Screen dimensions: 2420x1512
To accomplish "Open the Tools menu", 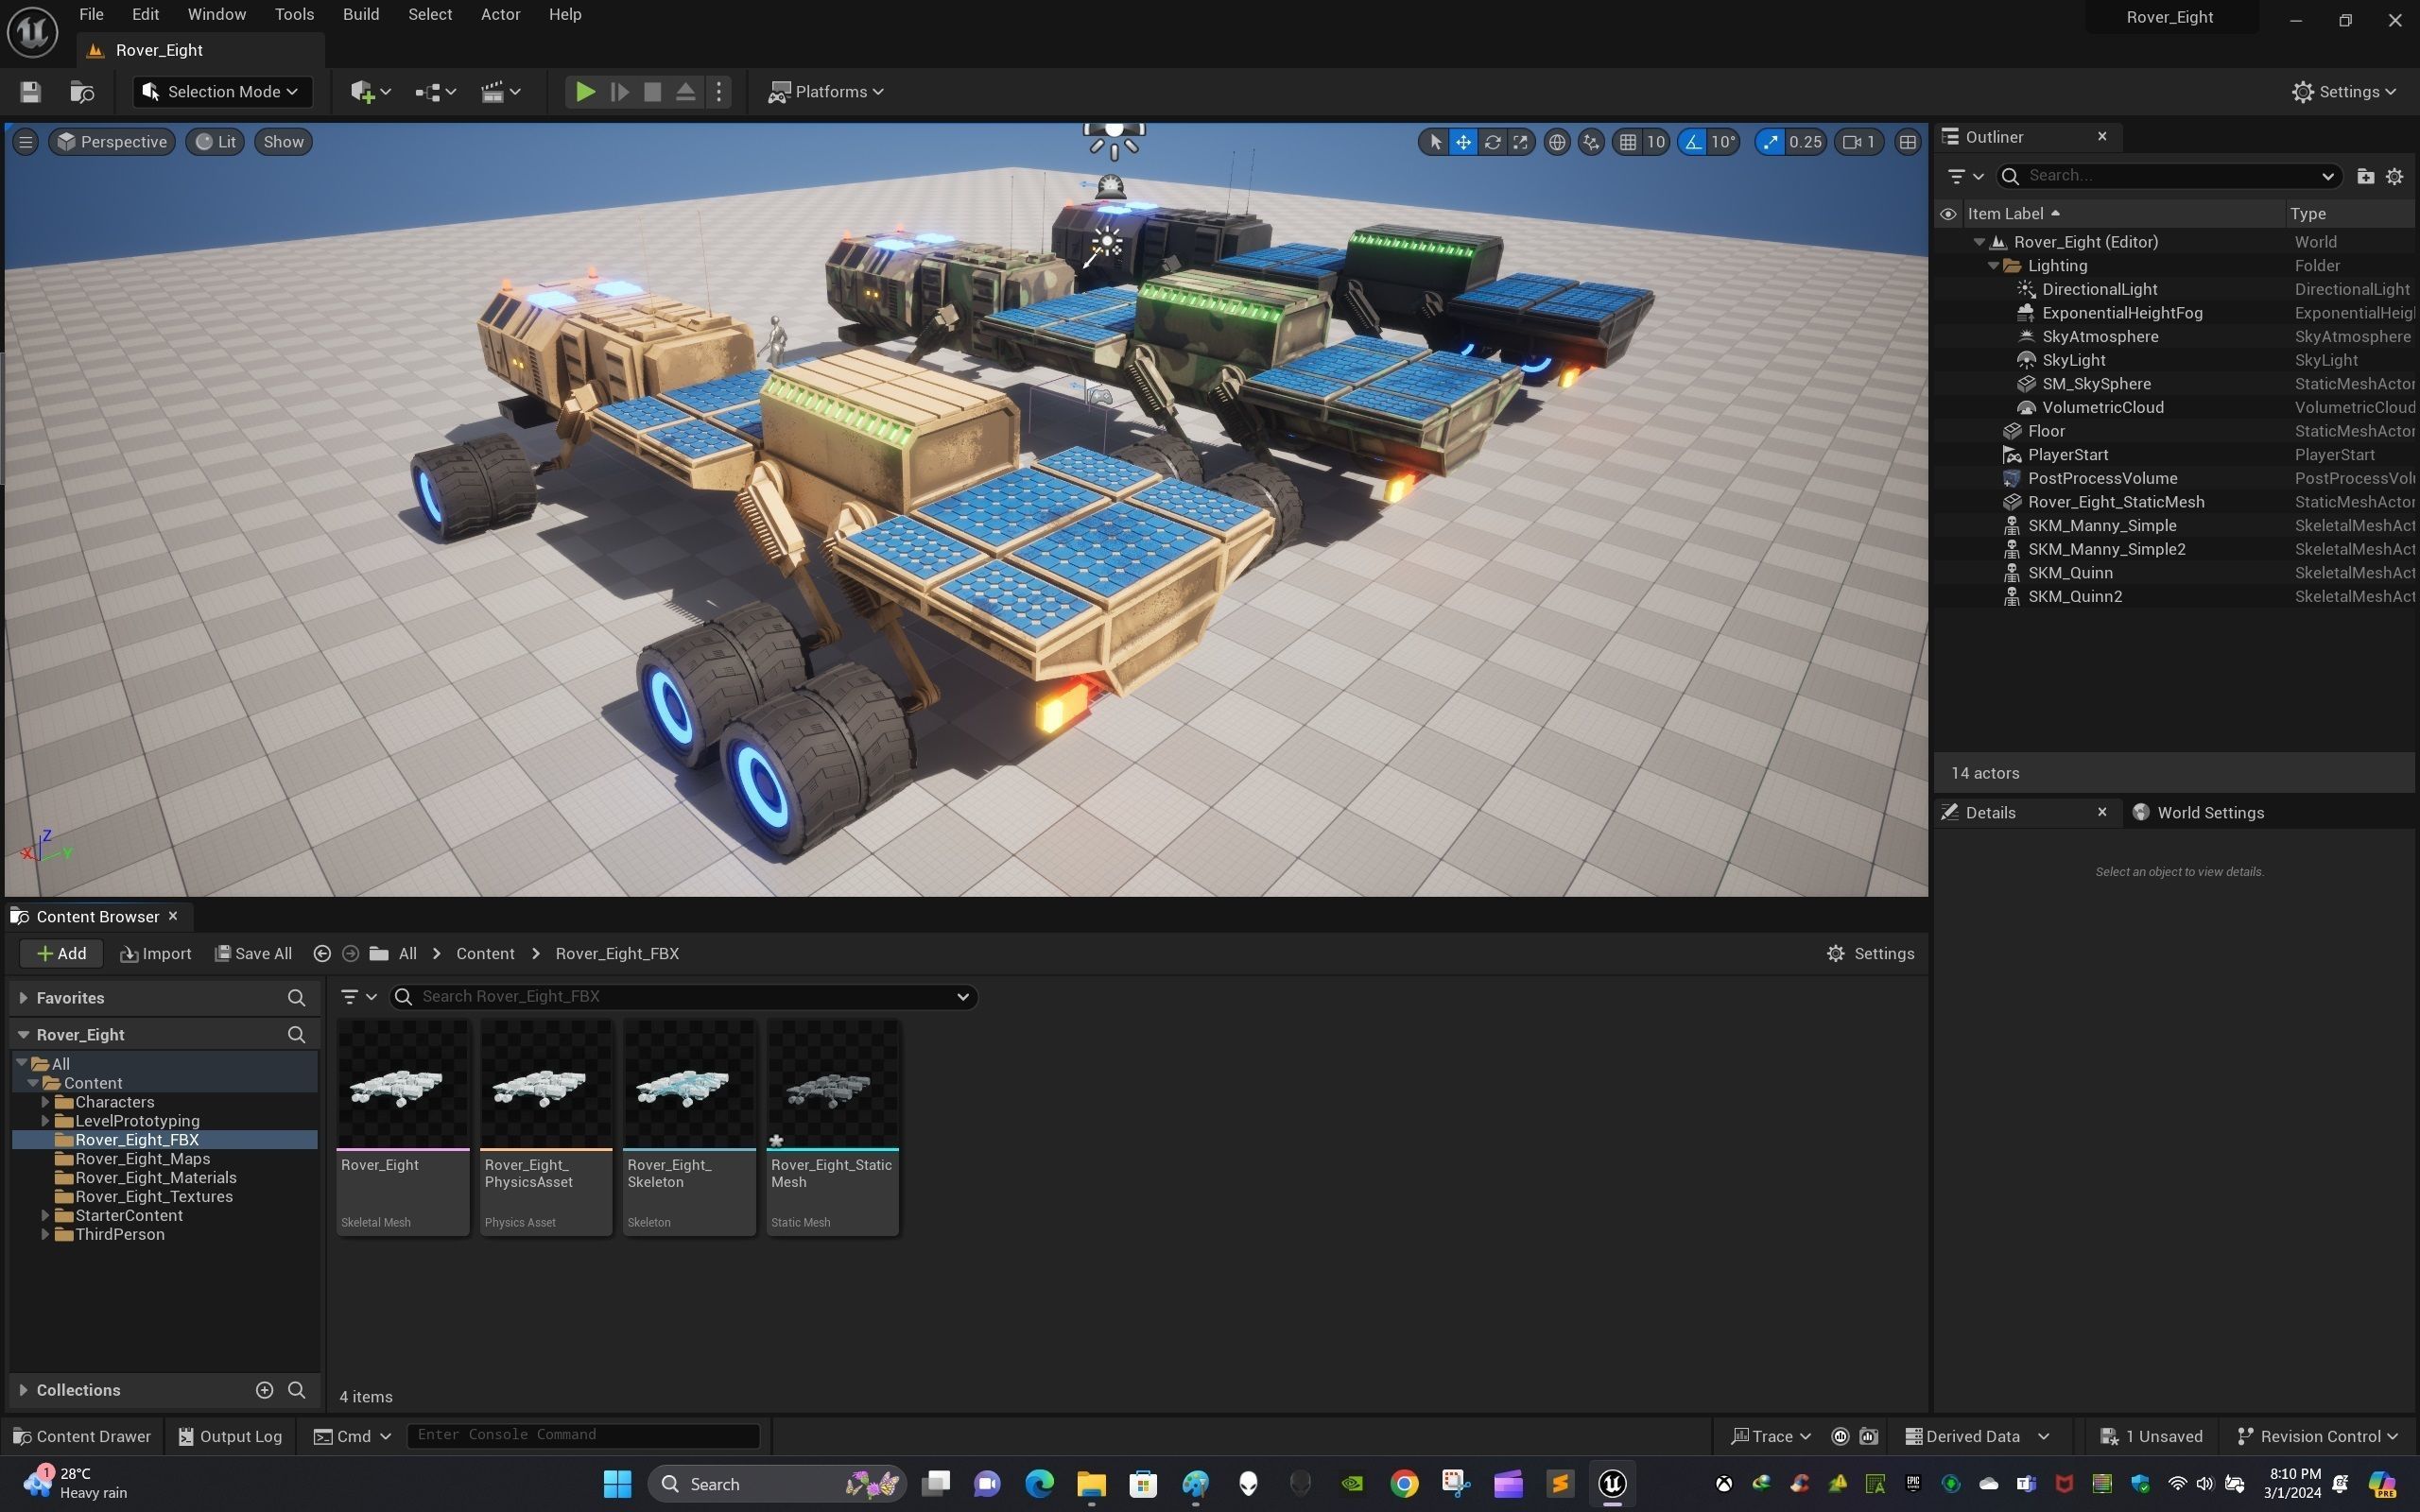I will point(294,15).
